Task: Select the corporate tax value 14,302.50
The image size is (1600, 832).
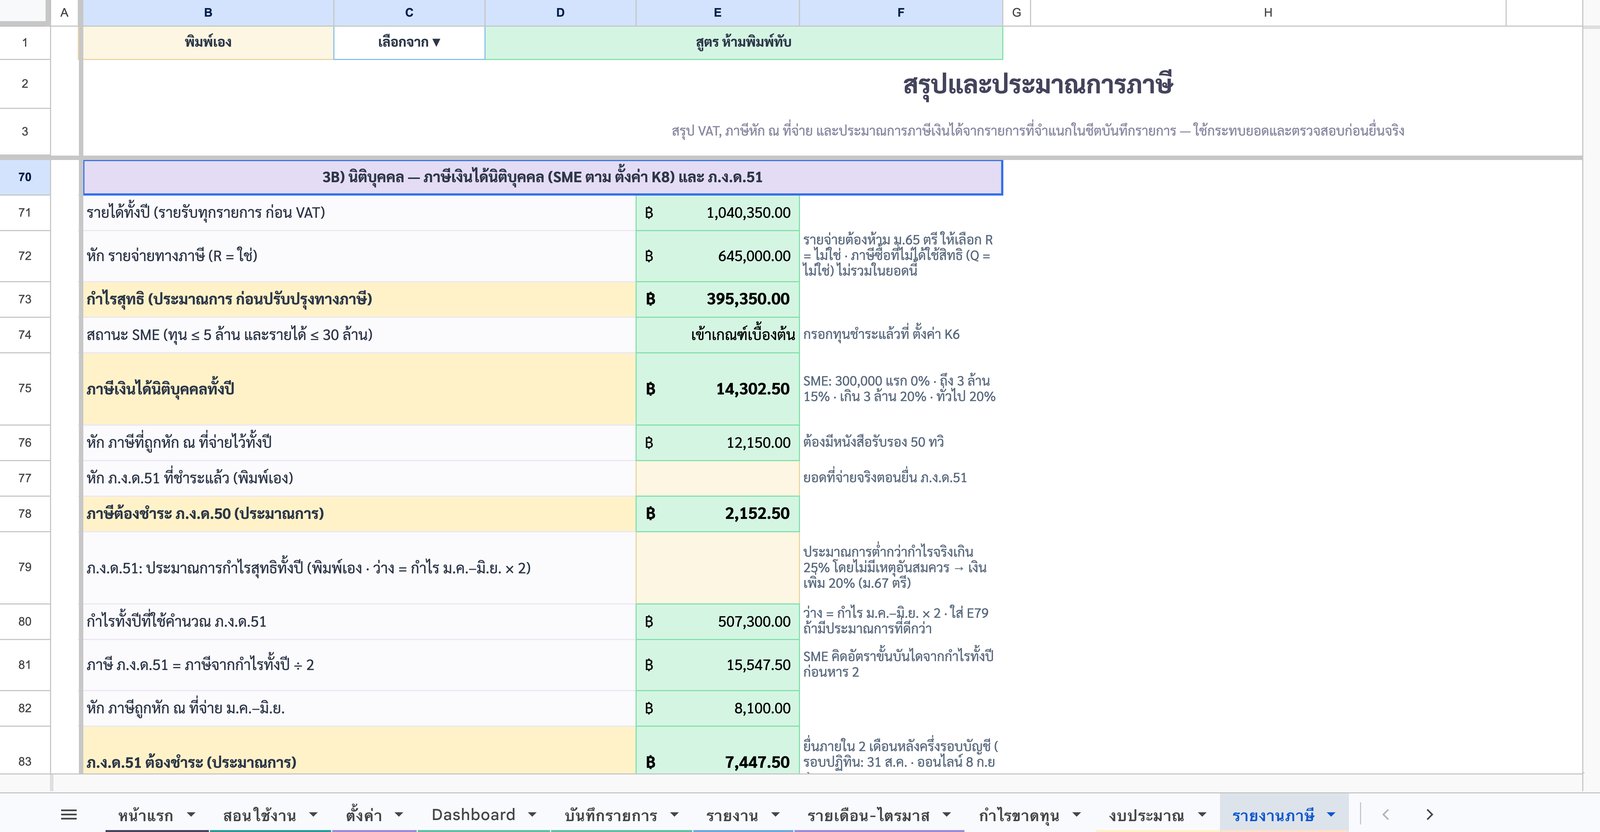Action: point(718,389)
